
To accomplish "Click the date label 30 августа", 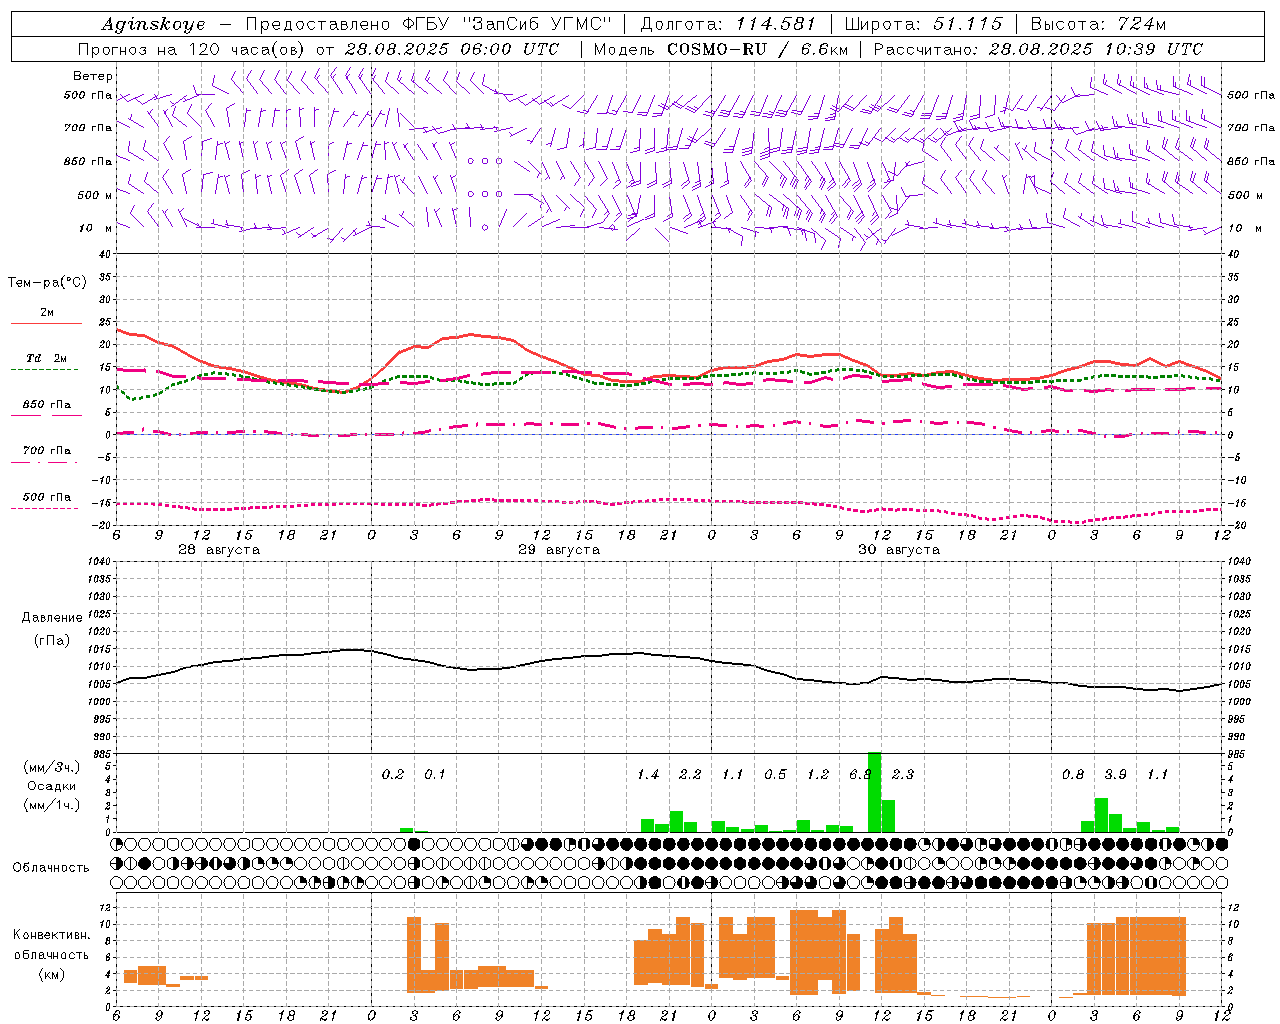I will click(899, 550).
